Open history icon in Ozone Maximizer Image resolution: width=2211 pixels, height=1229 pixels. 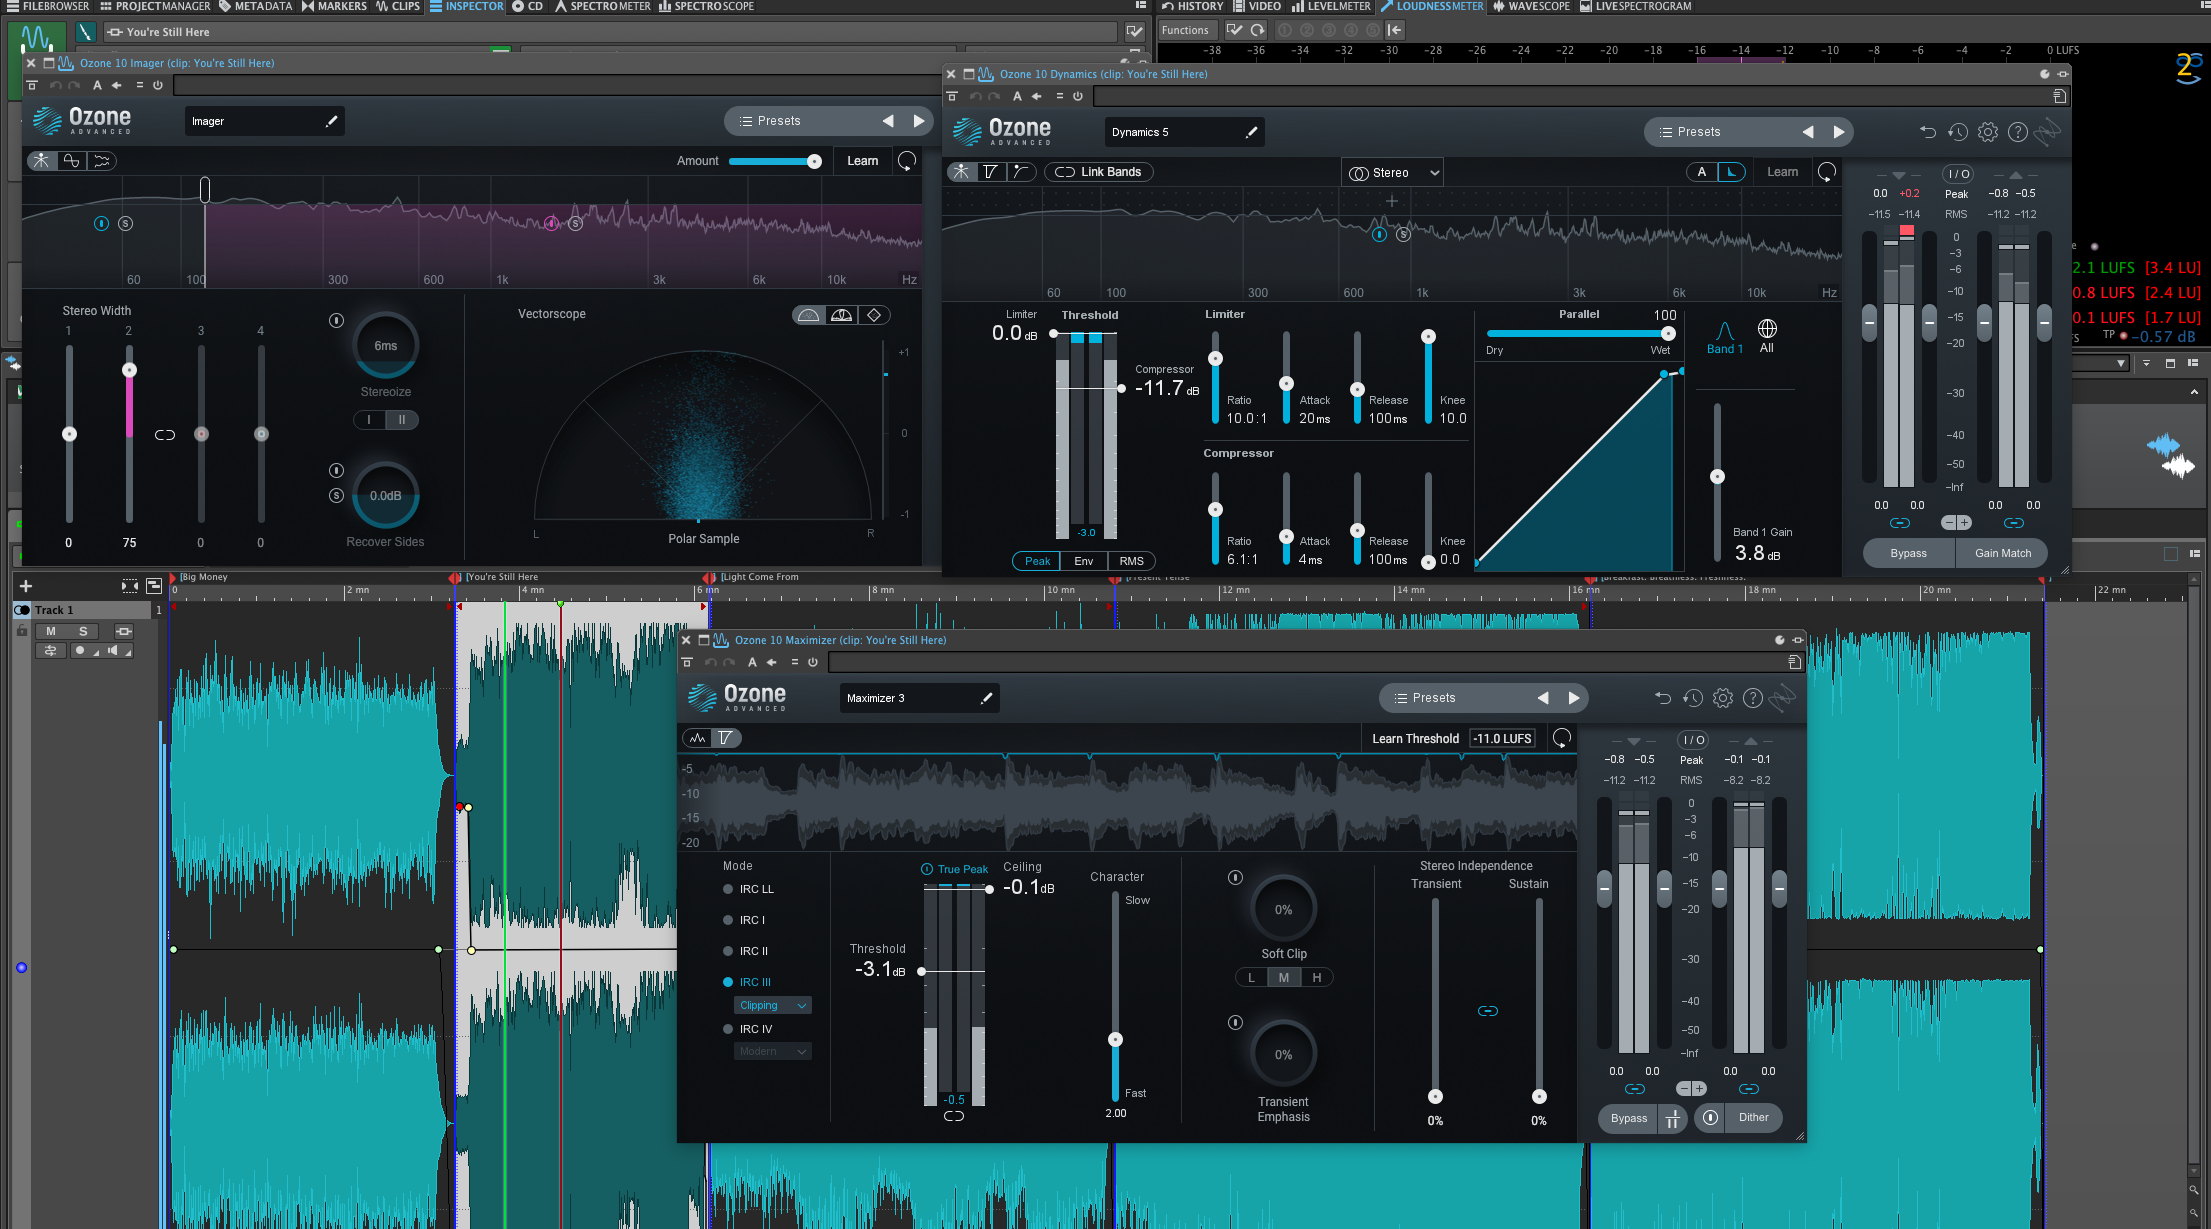1693,698
